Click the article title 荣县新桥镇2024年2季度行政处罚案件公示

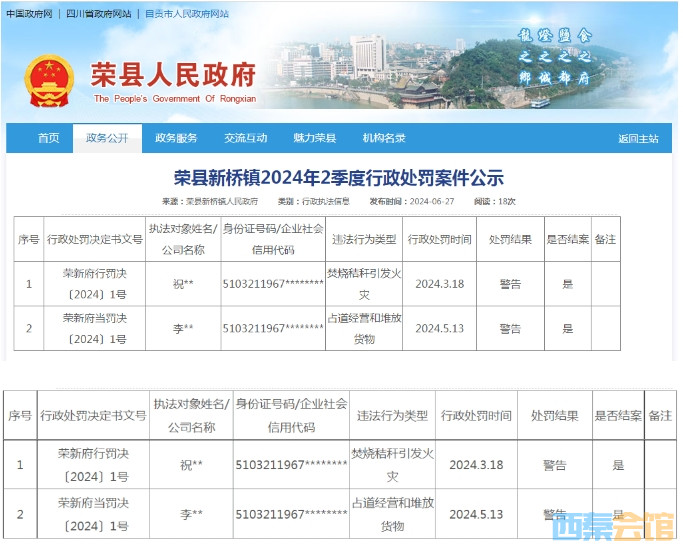[x=339, y=178]
